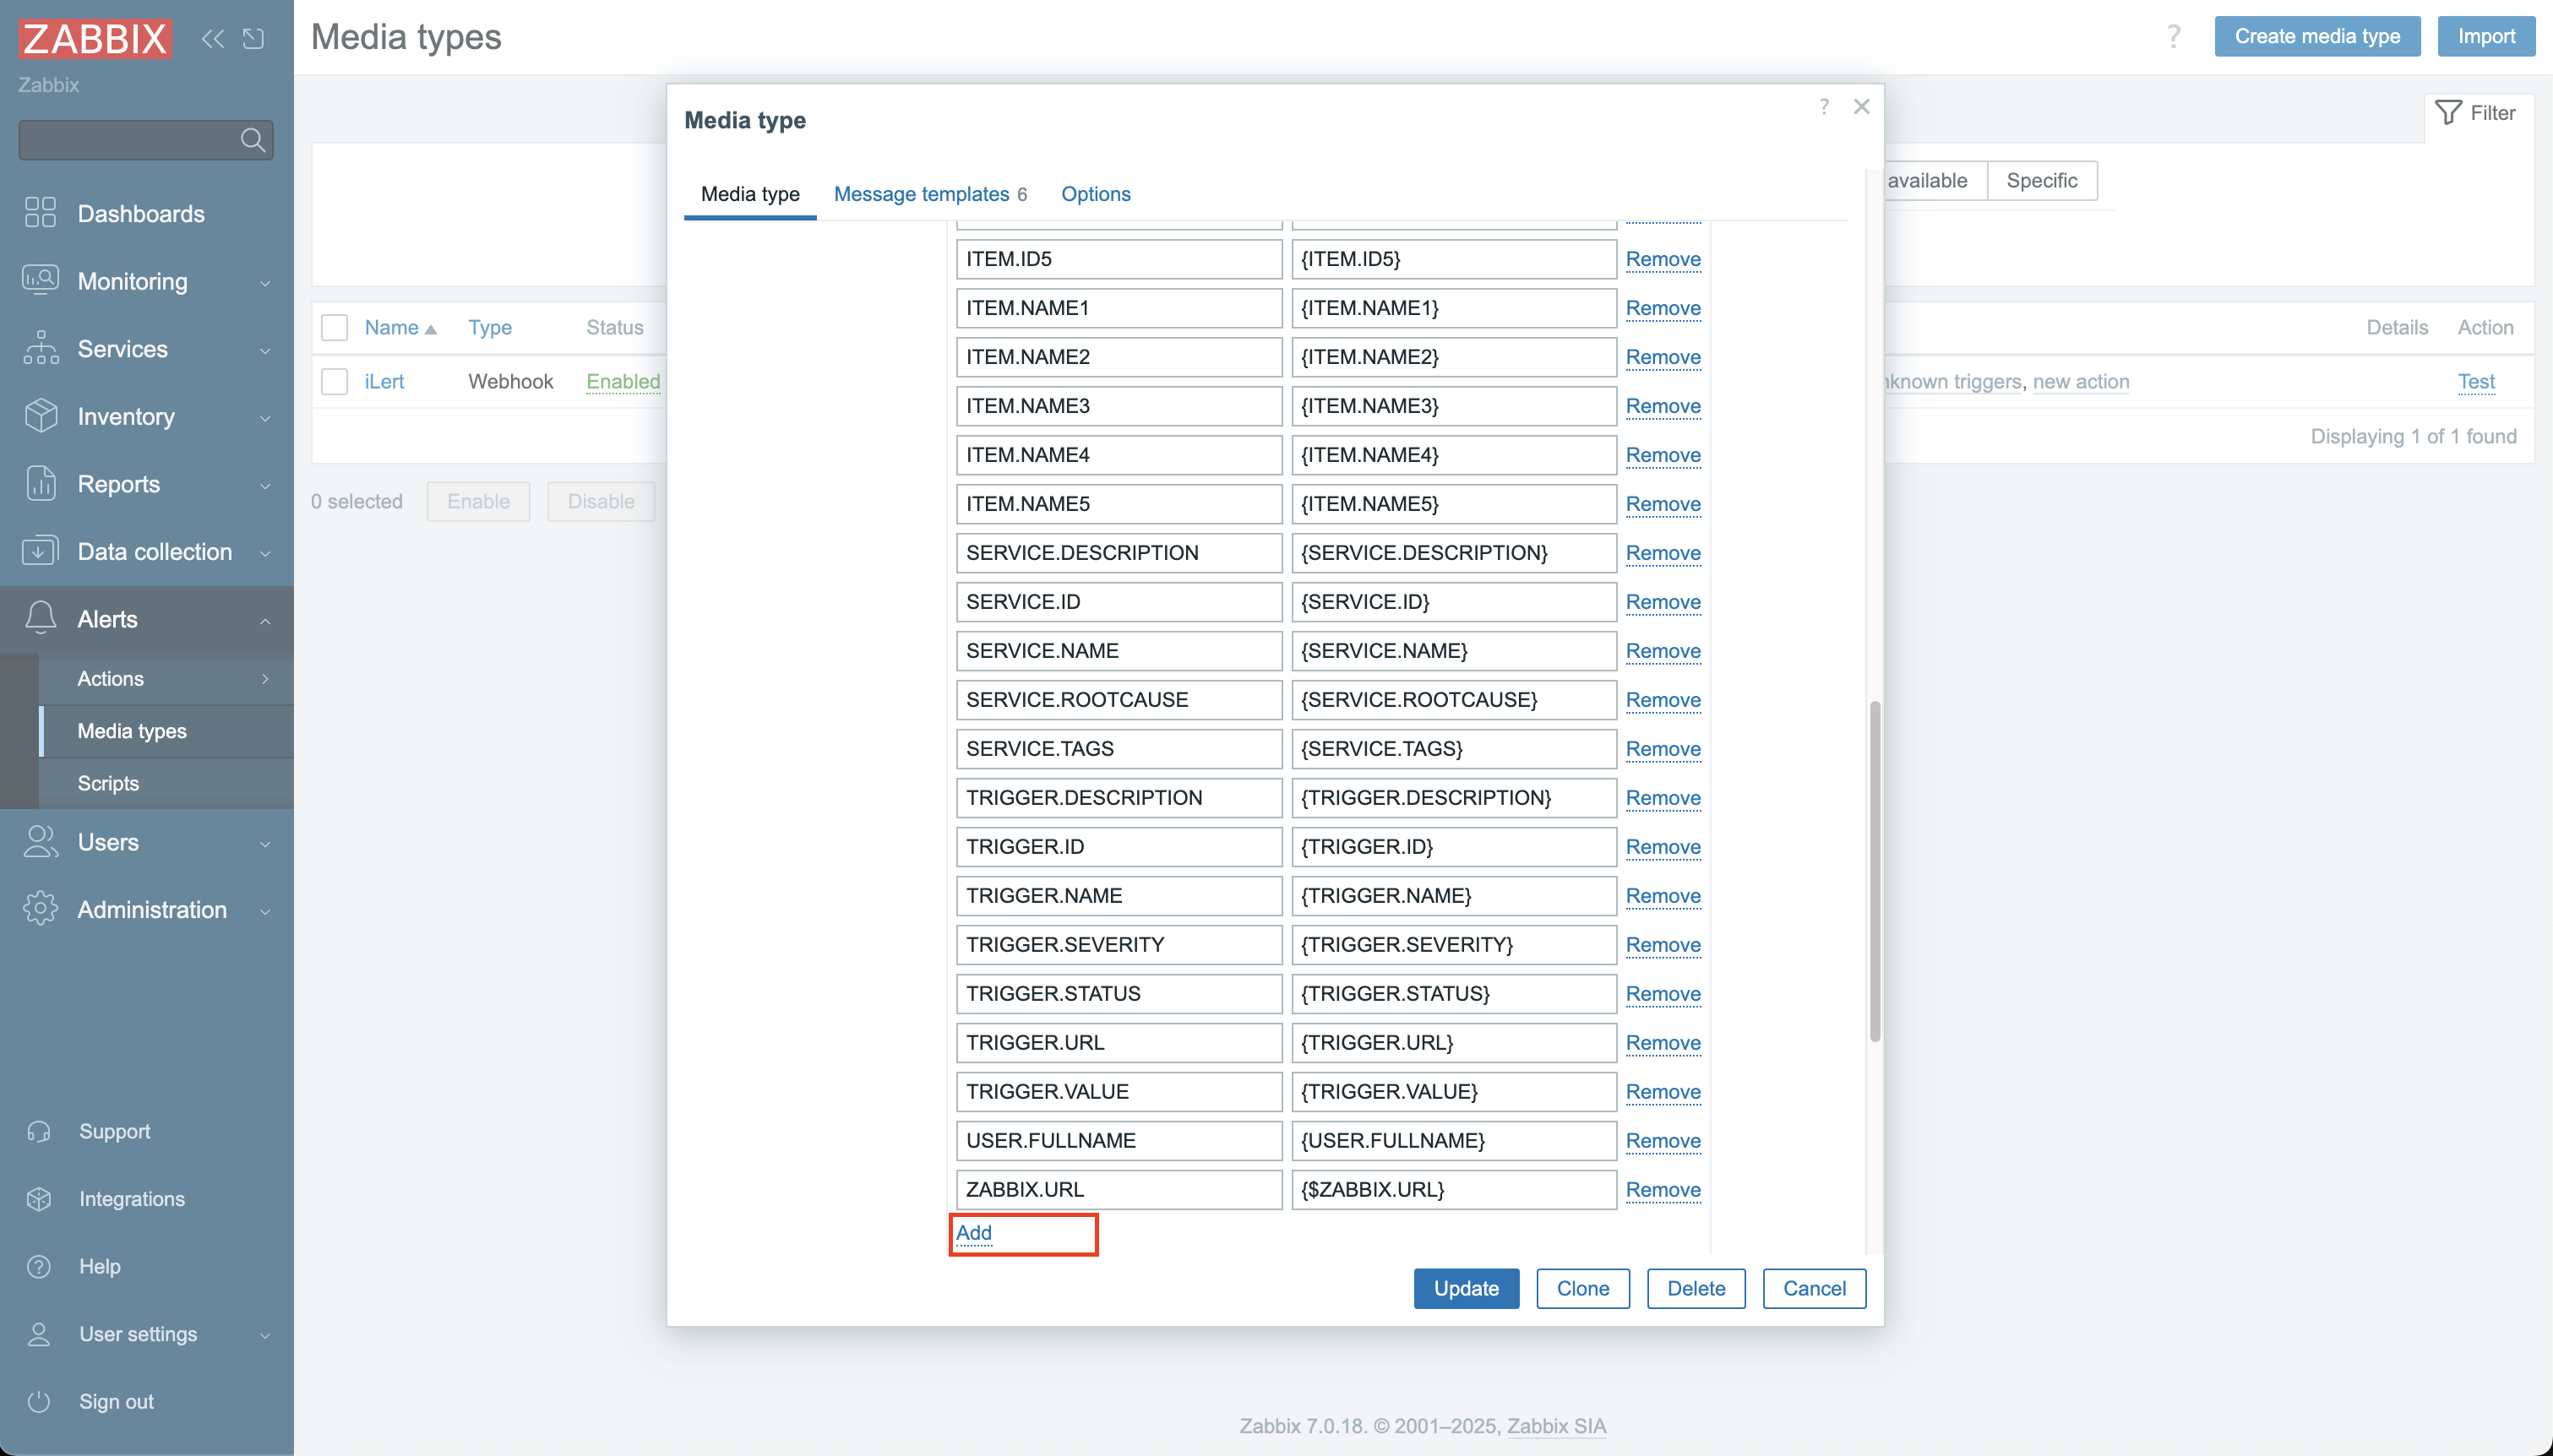Click the help question mark in the Media type dialog
Screen dimensions: 2553x1456
[1824, 106]
